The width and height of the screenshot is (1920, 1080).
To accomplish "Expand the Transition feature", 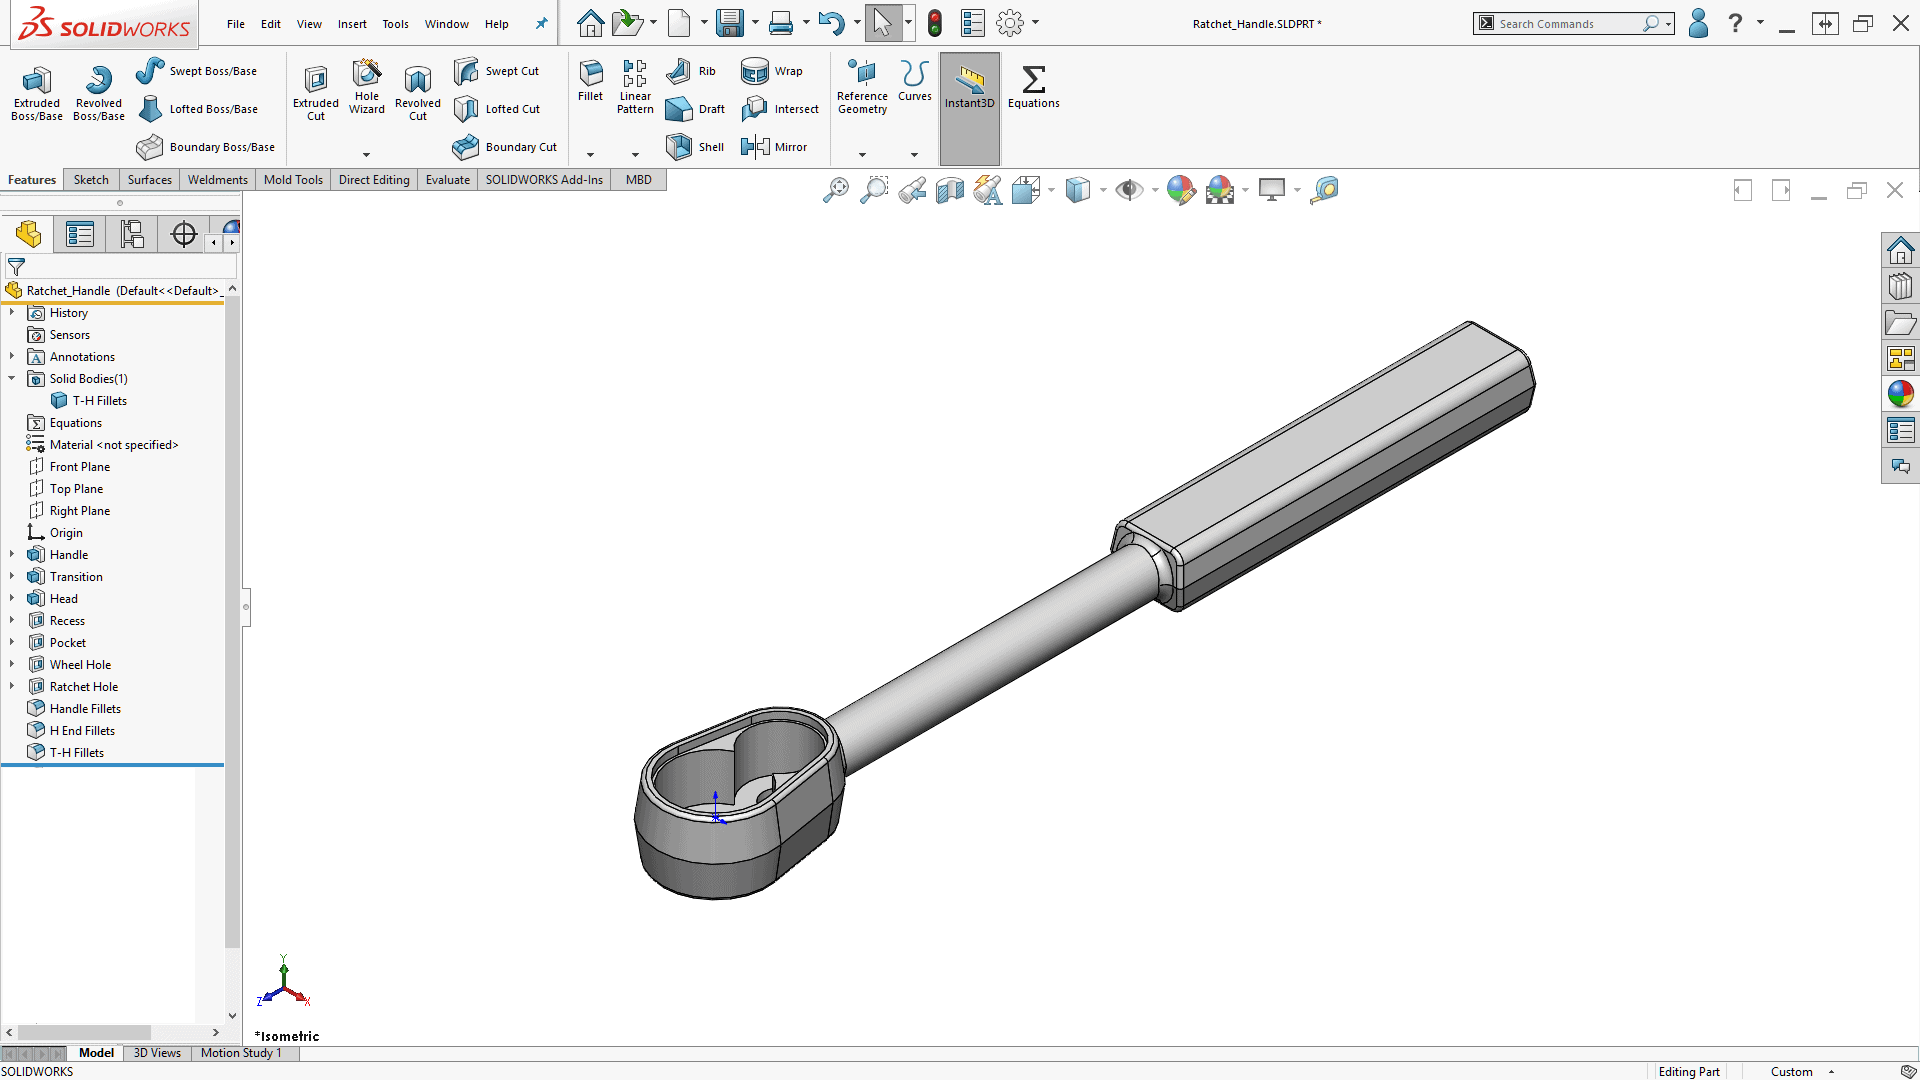I will pyautogui.click(x=12, y=576).
